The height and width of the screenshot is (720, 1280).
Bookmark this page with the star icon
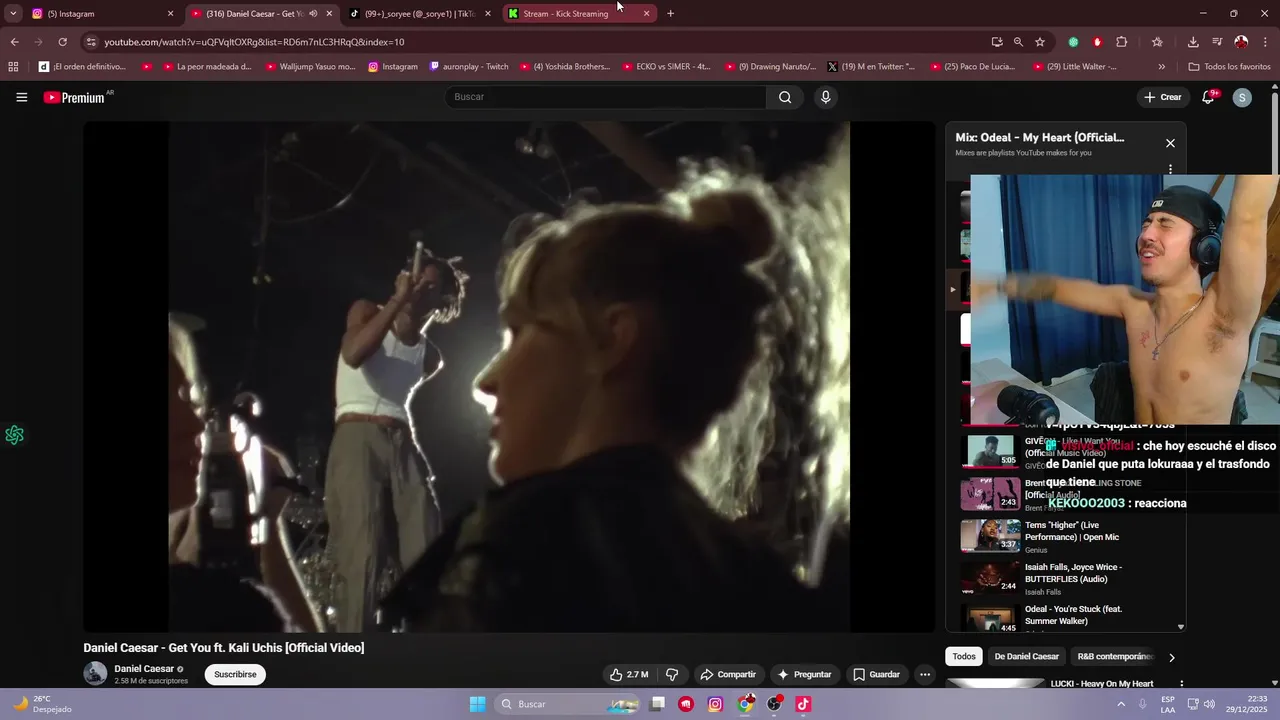click(1040, 42)
